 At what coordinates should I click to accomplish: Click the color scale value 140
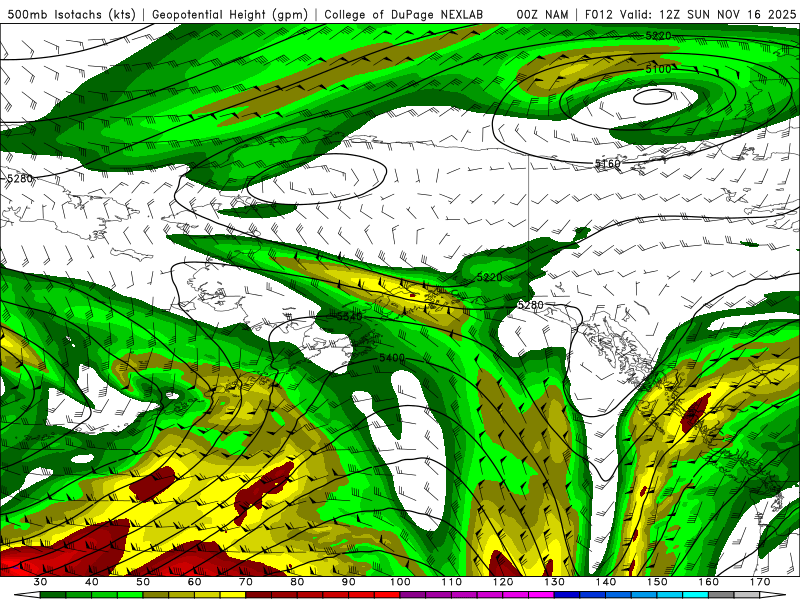[x=606, y=582]
